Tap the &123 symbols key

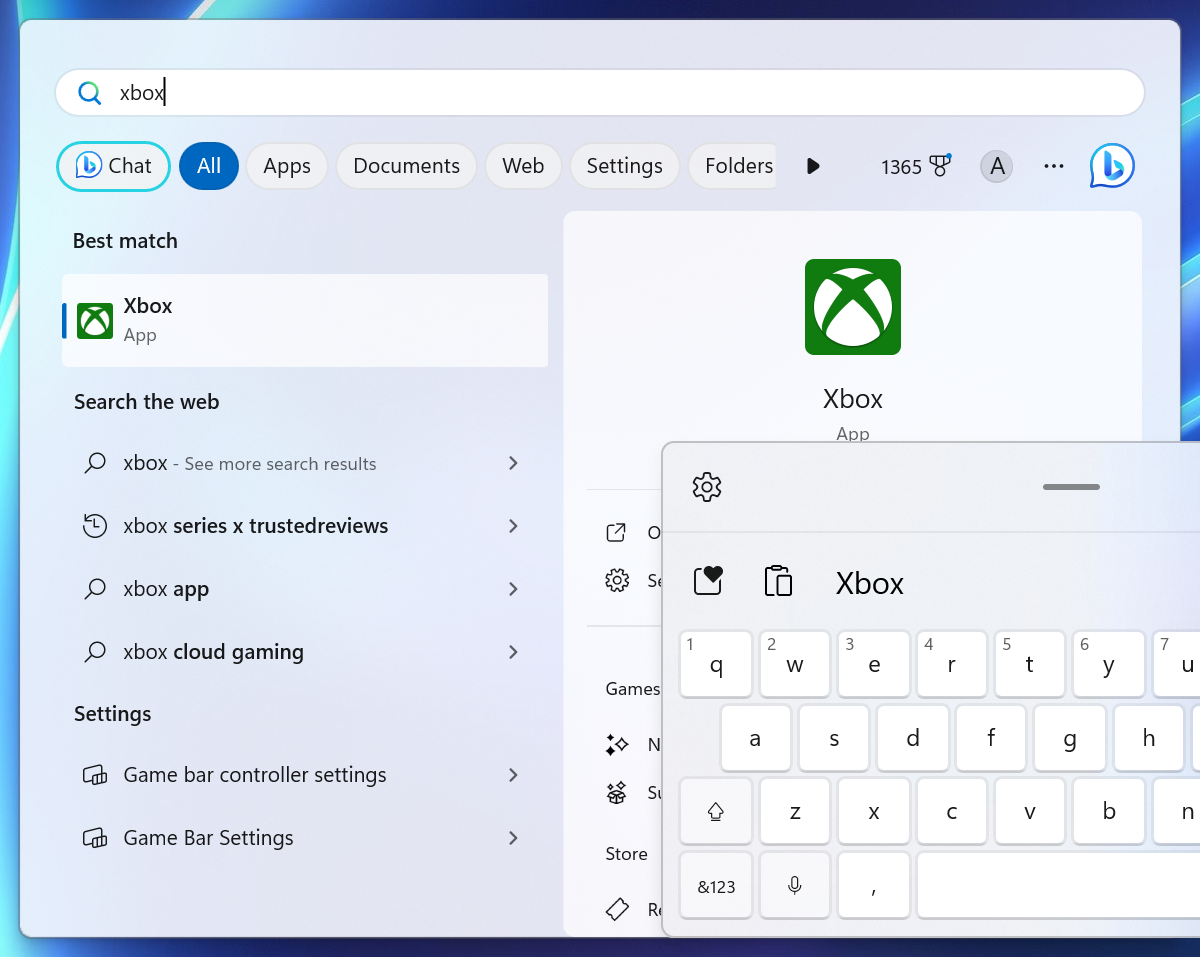click(x=716, y=885)
